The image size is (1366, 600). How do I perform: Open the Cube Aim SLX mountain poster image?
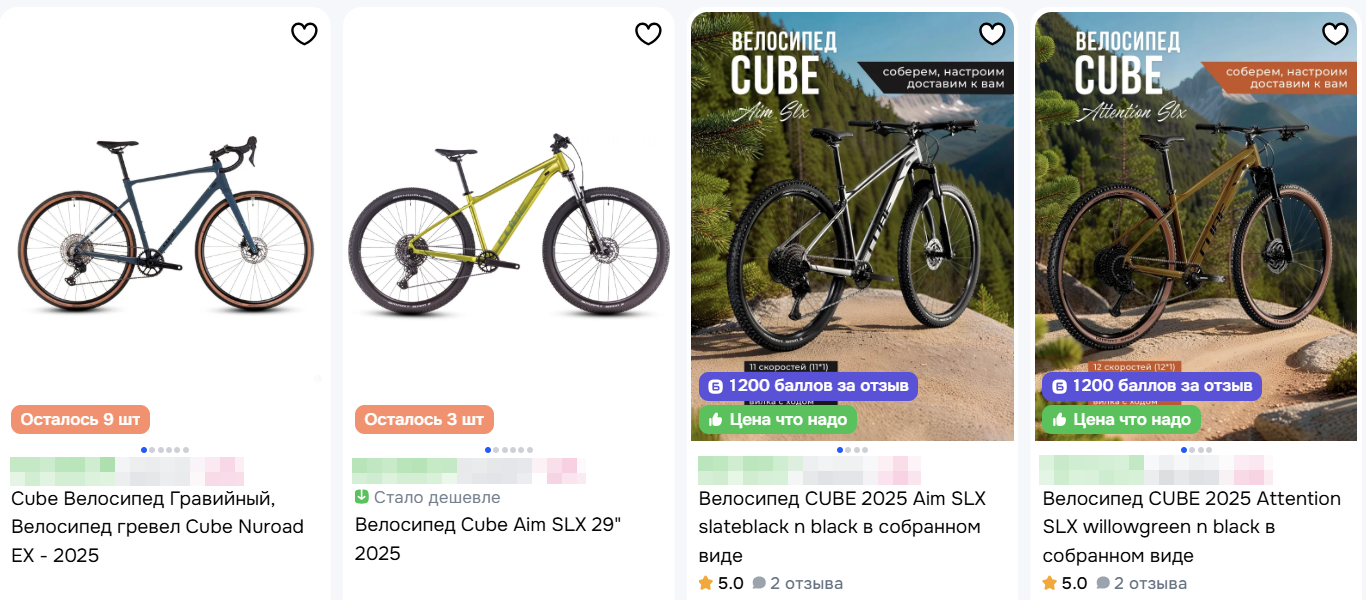(x=852, y=220)
